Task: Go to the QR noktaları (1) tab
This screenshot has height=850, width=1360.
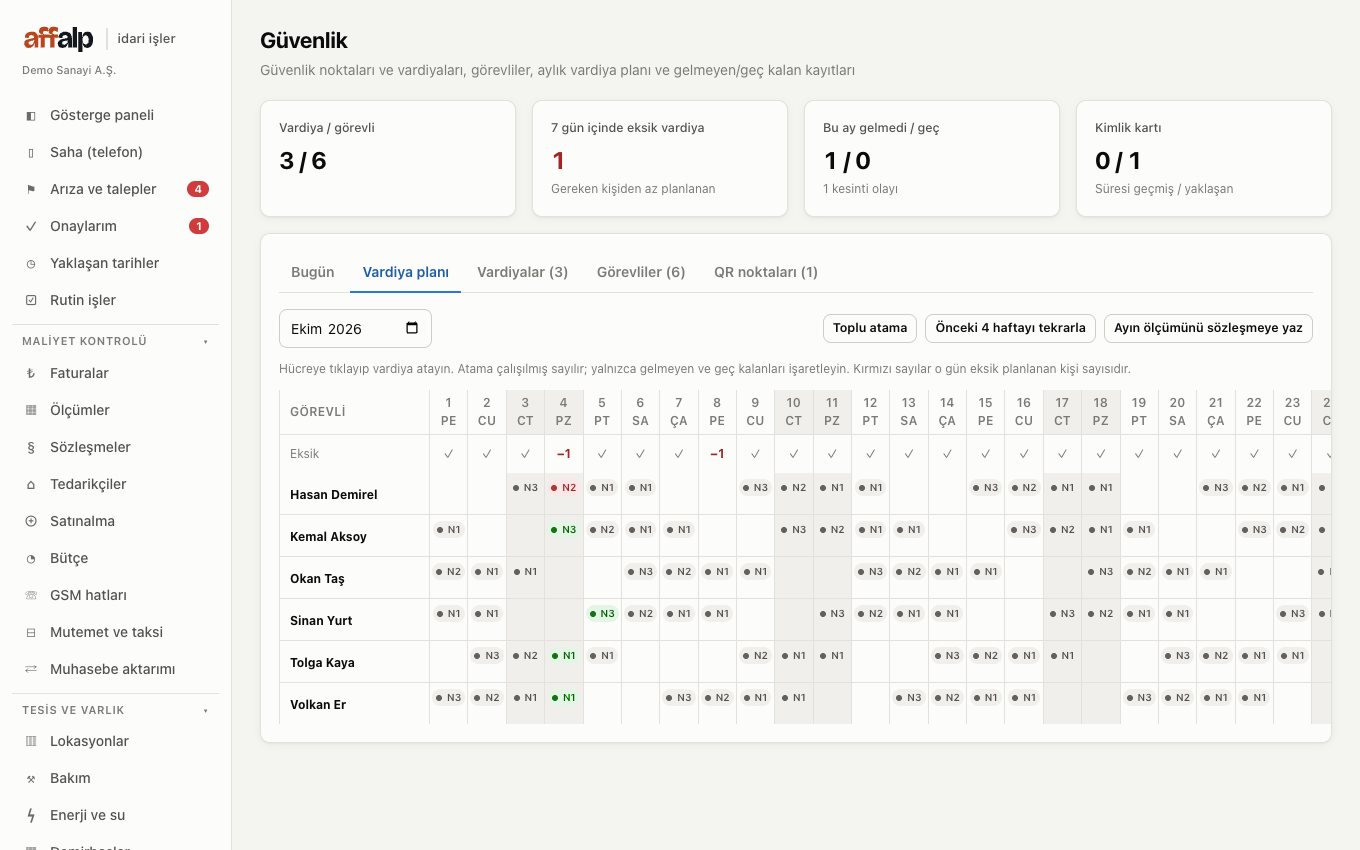Action: [766, 272]
